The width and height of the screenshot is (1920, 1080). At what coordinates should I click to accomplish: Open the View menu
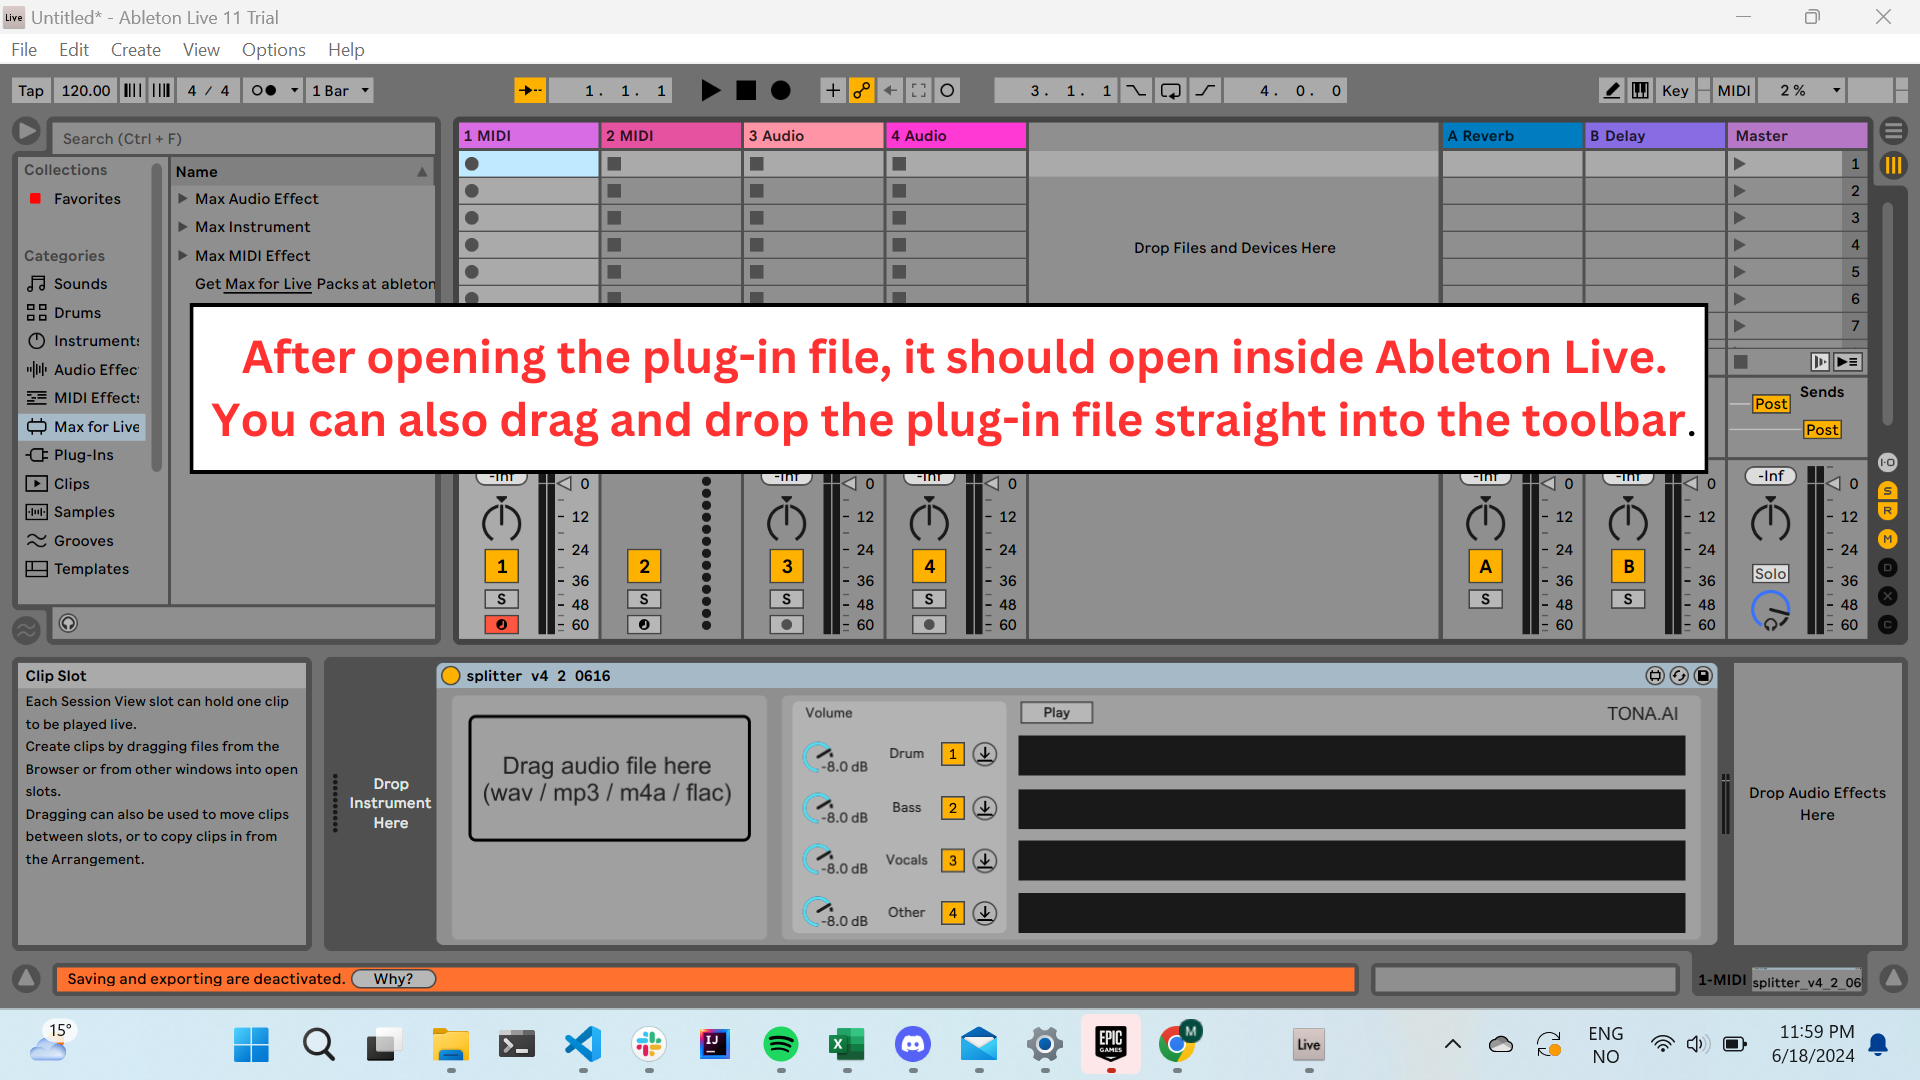click(x=201, y=49)
